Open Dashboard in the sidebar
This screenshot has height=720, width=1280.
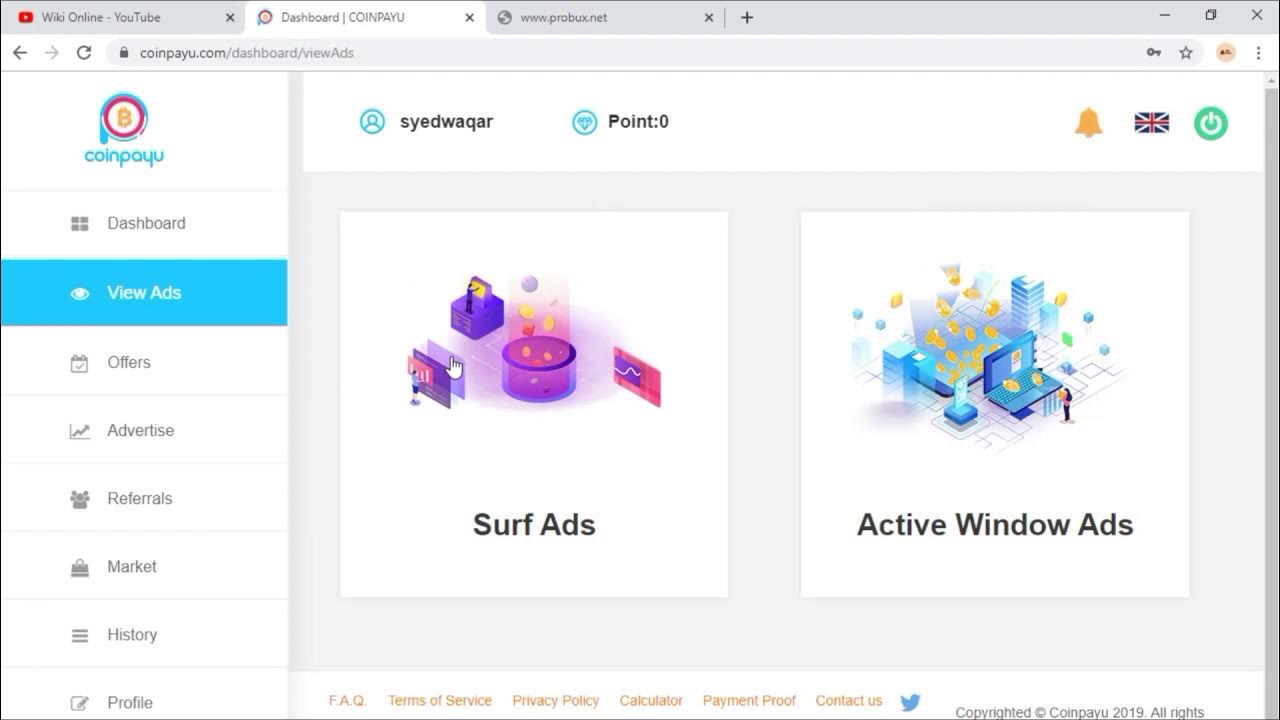pyautogui.click(x=144, y=224)
